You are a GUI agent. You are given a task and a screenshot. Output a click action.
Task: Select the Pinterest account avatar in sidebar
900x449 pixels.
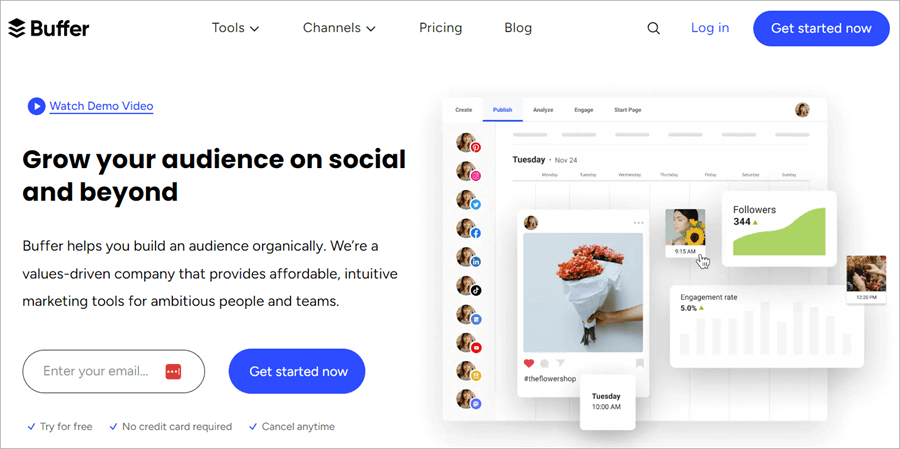tap(468, 142)
